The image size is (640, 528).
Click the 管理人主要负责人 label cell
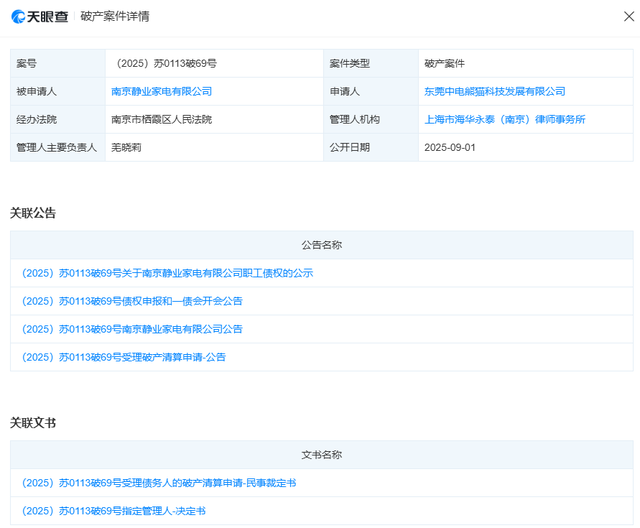click(x=58, y=148)
